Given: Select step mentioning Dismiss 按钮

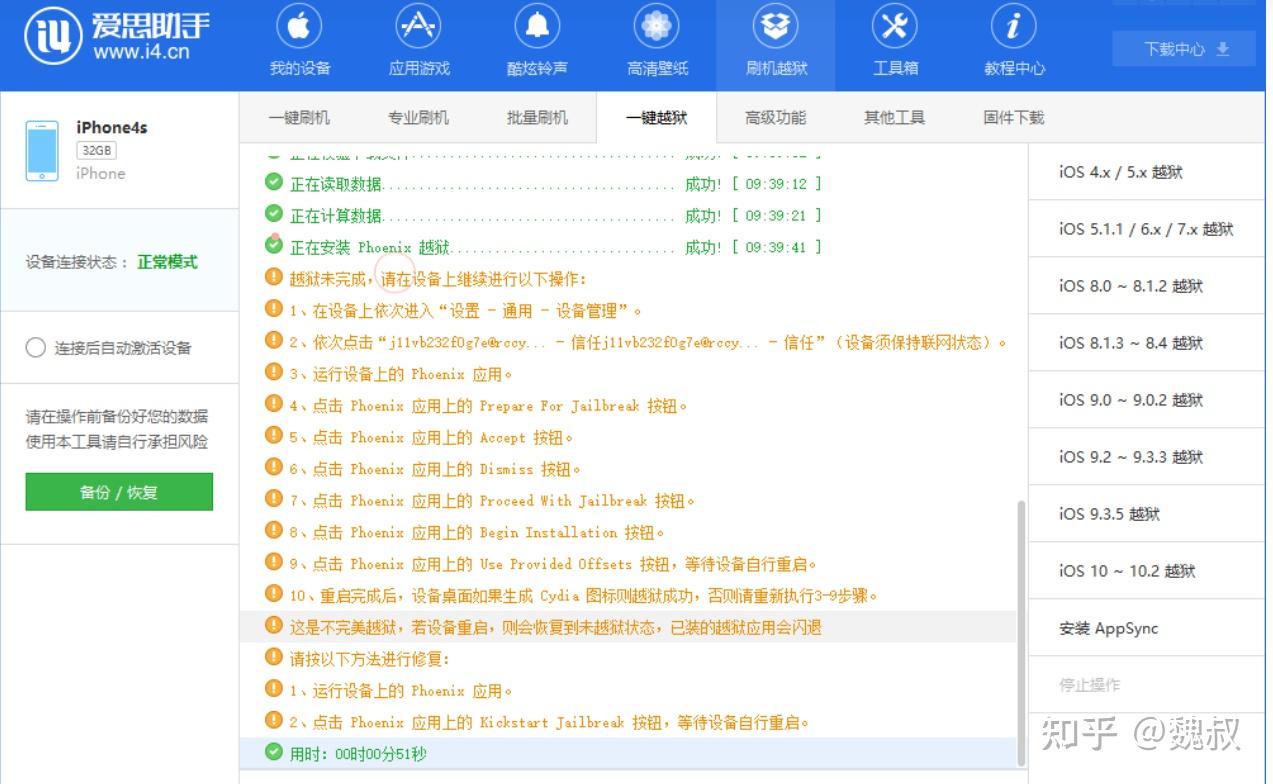Looking at the screenshot, I should point(628,469).
